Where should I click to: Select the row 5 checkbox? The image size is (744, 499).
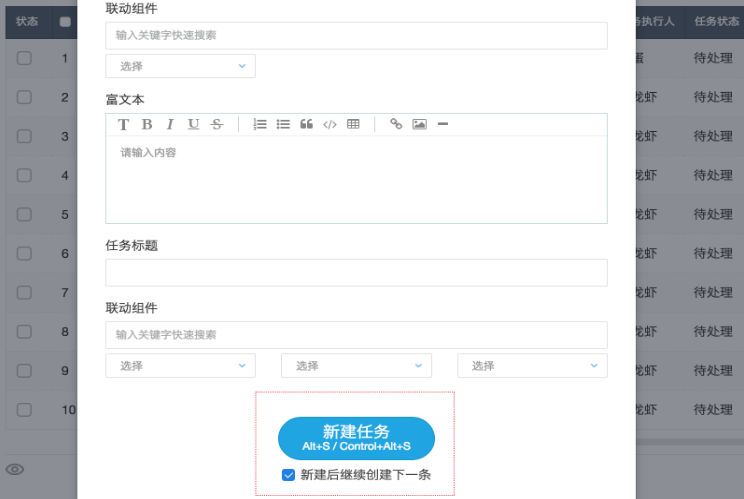(x=24, y=214)
